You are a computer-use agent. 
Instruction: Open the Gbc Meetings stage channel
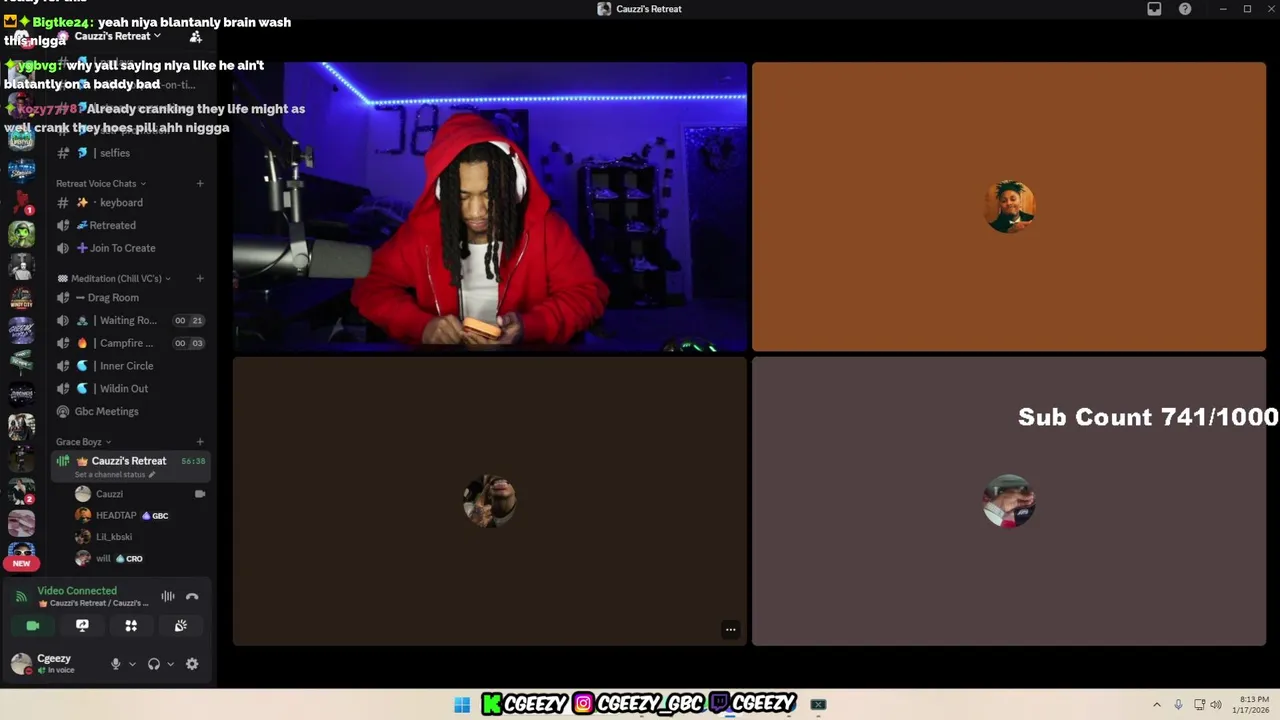132,412
